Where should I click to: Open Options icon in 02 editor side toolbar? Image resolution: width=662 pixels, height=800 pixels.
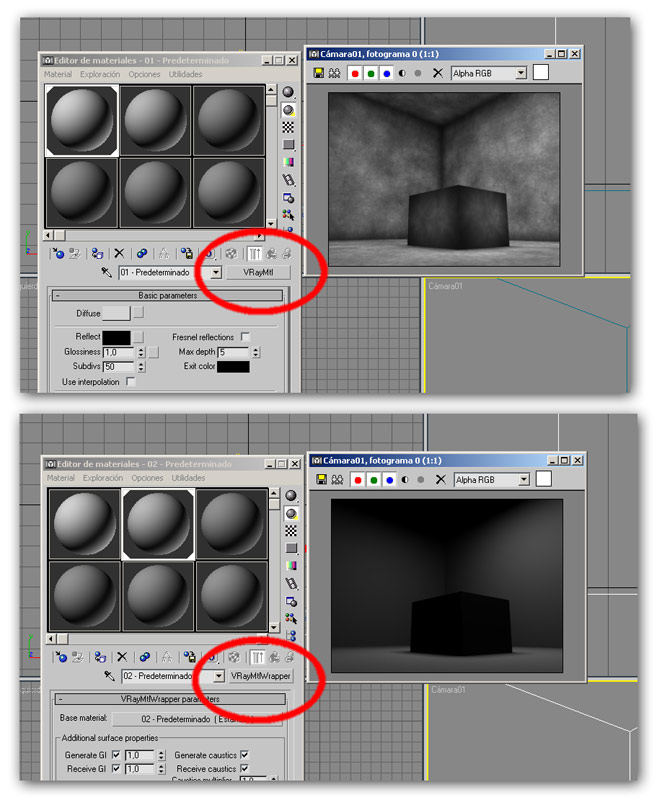pyautogui.click(x=291, y=601)
